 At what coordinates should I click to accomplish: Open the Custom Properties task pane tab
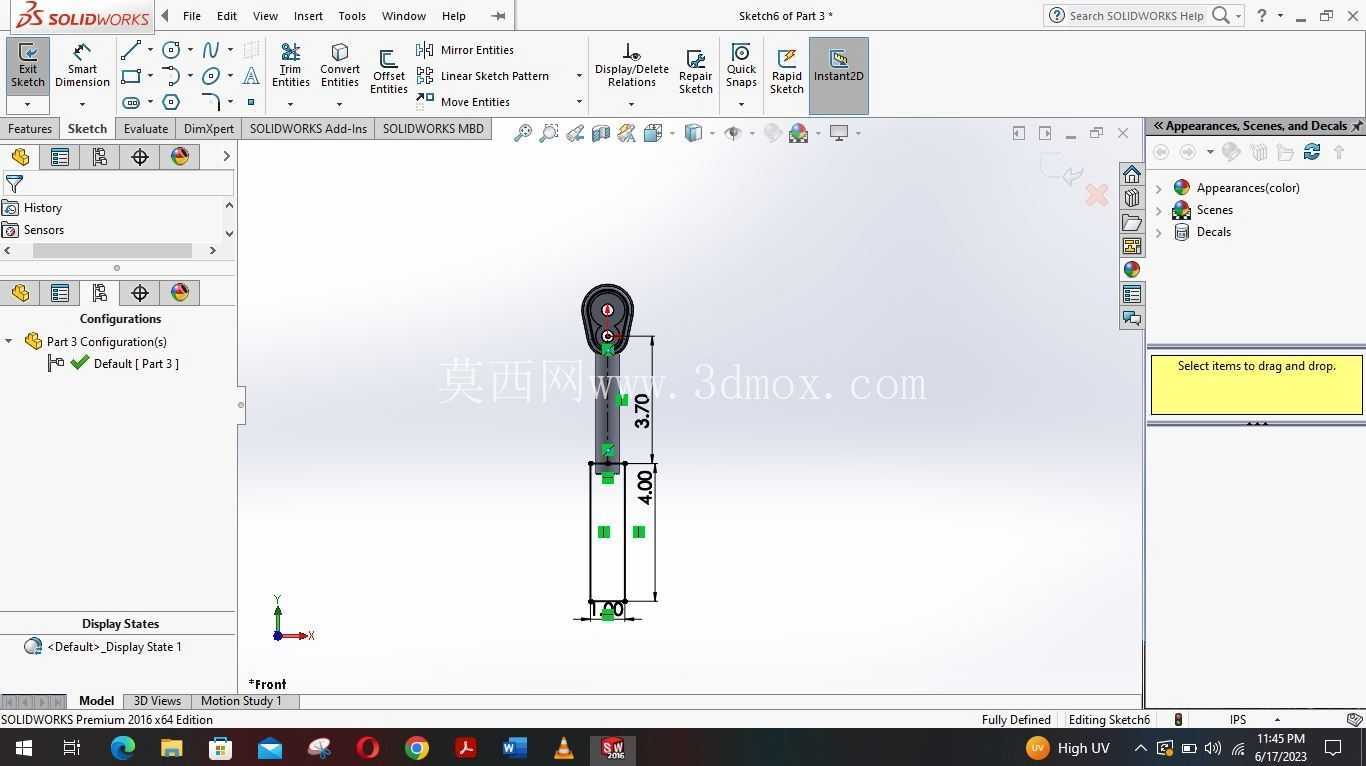1132,294
